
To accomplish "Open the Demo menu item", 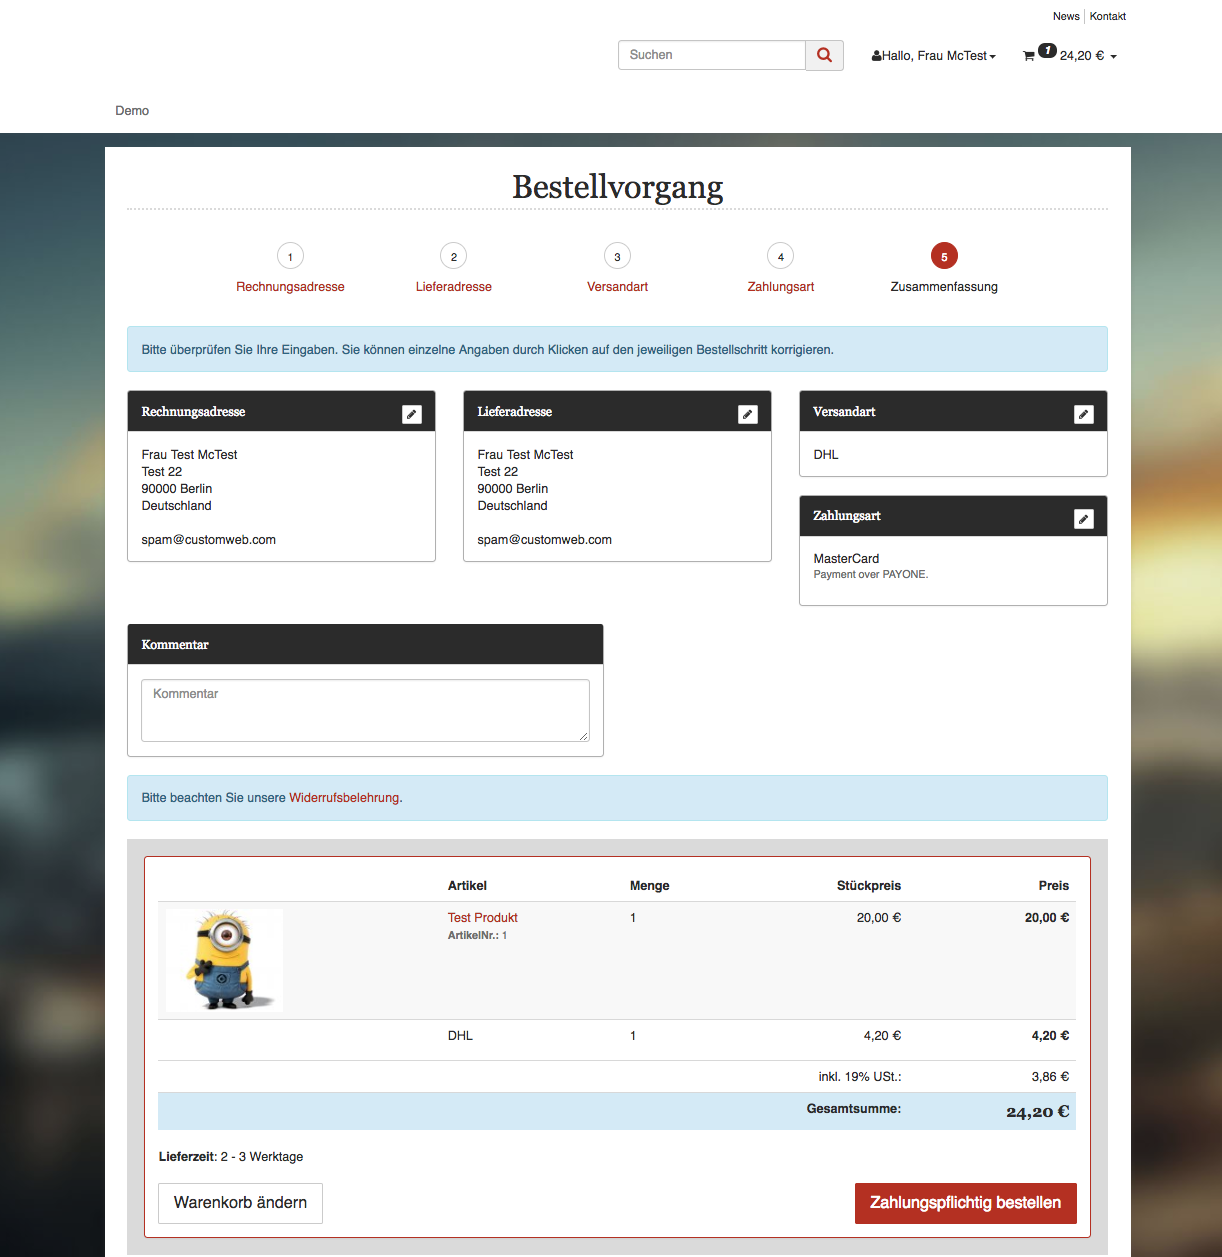I will click(x=132, y=111).
